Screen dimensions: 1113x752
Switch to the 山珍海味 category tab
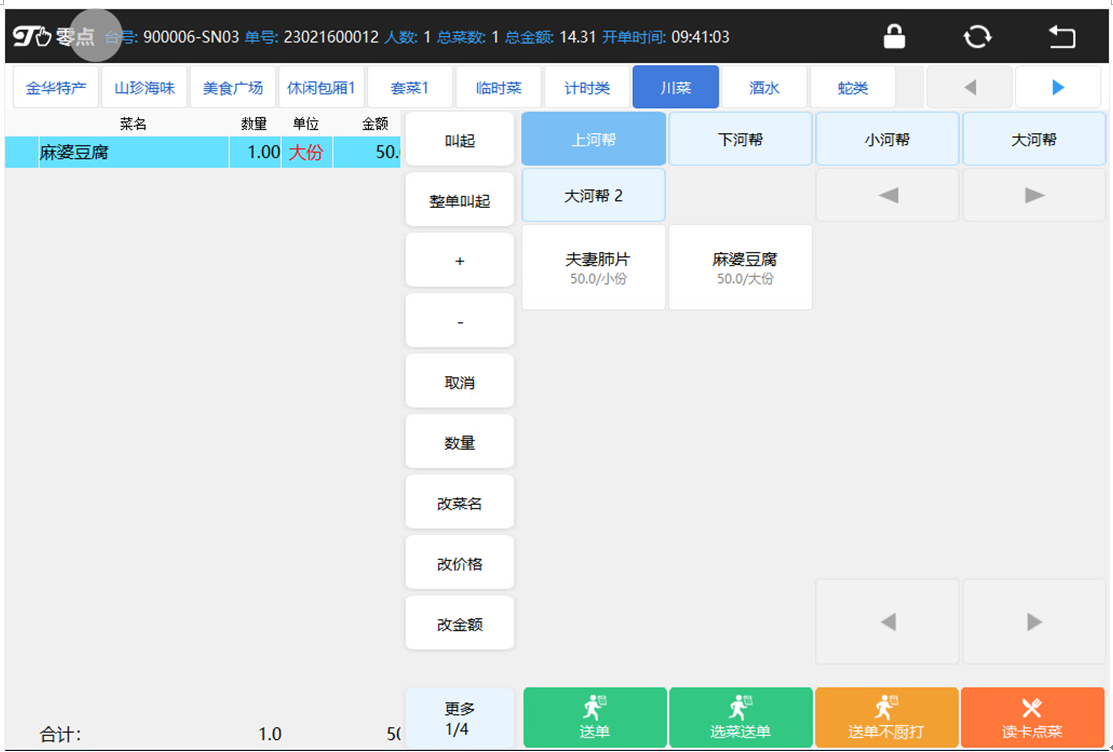coord(144,88)
